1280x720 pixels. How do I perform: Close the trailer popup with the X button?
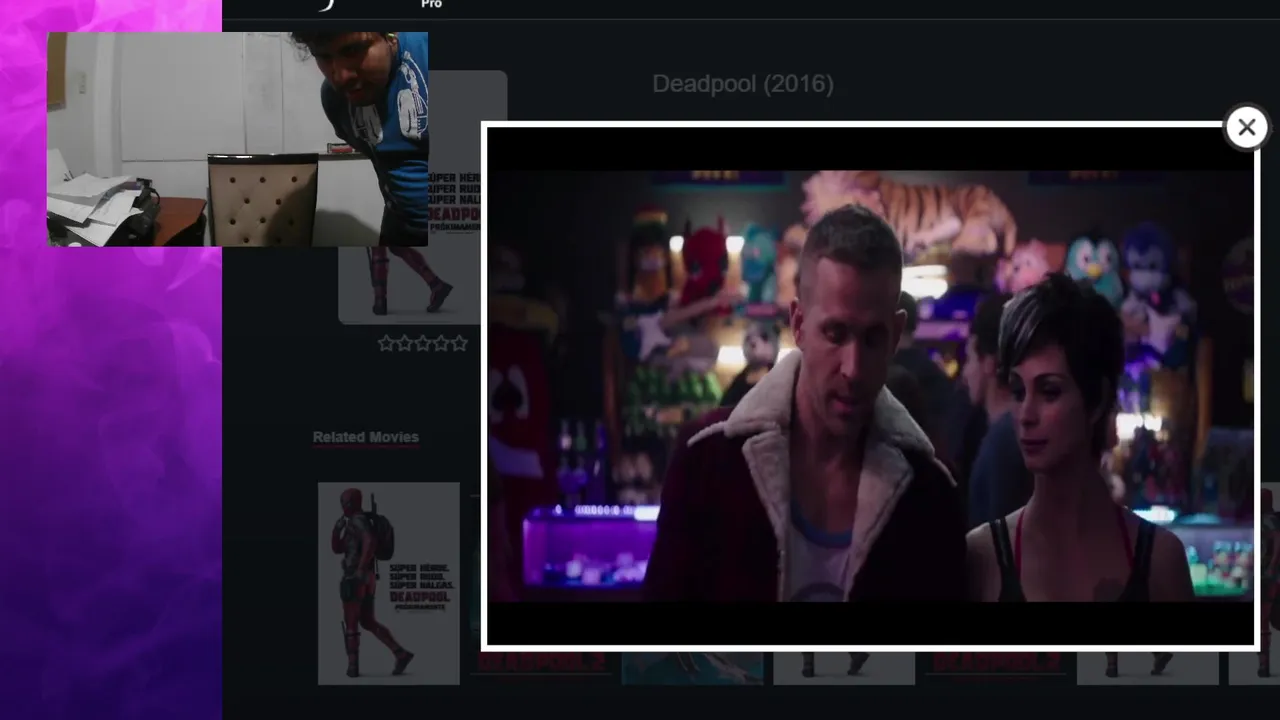point(1246,128)
